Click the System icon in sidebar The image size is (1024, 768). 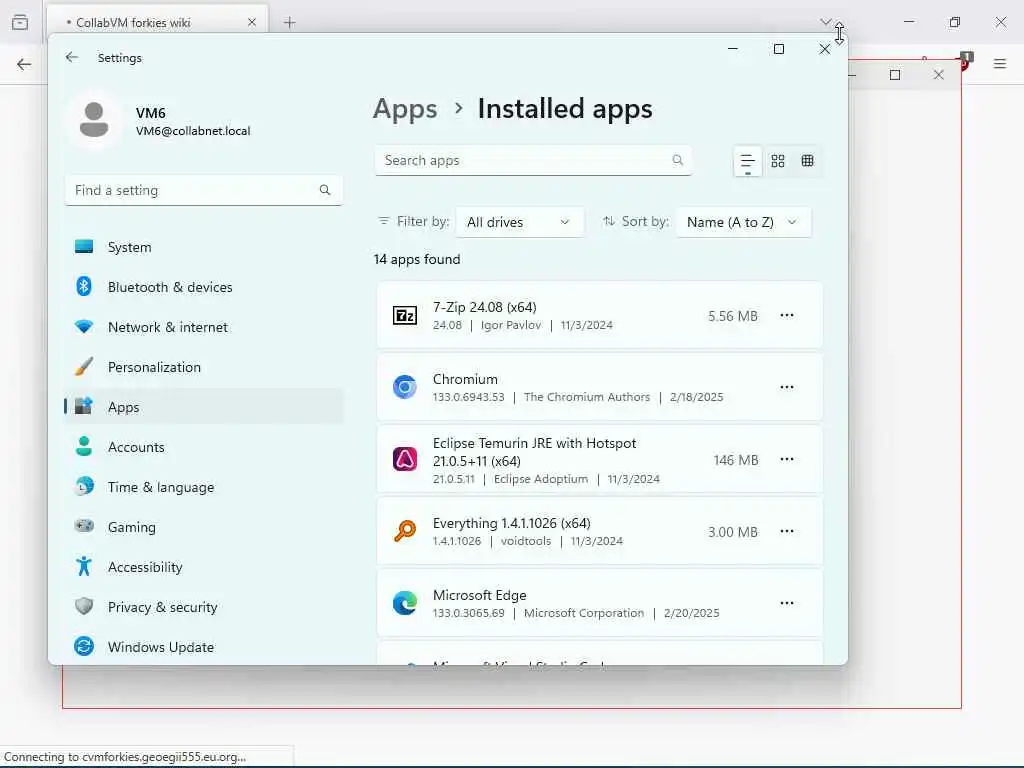click(84, 247)
